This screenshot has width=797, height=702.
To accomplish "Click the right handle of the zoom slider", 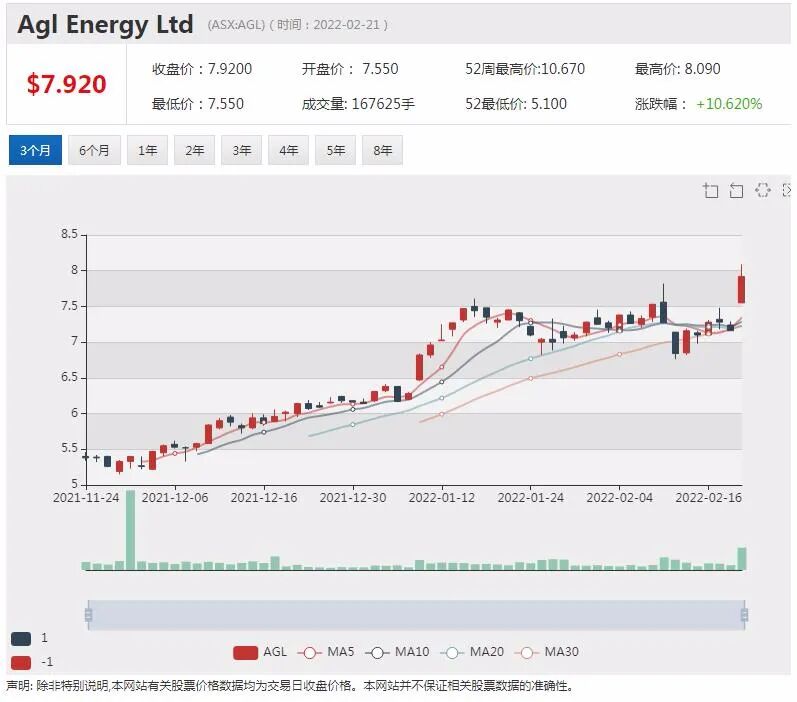I will tap(744, 615).
